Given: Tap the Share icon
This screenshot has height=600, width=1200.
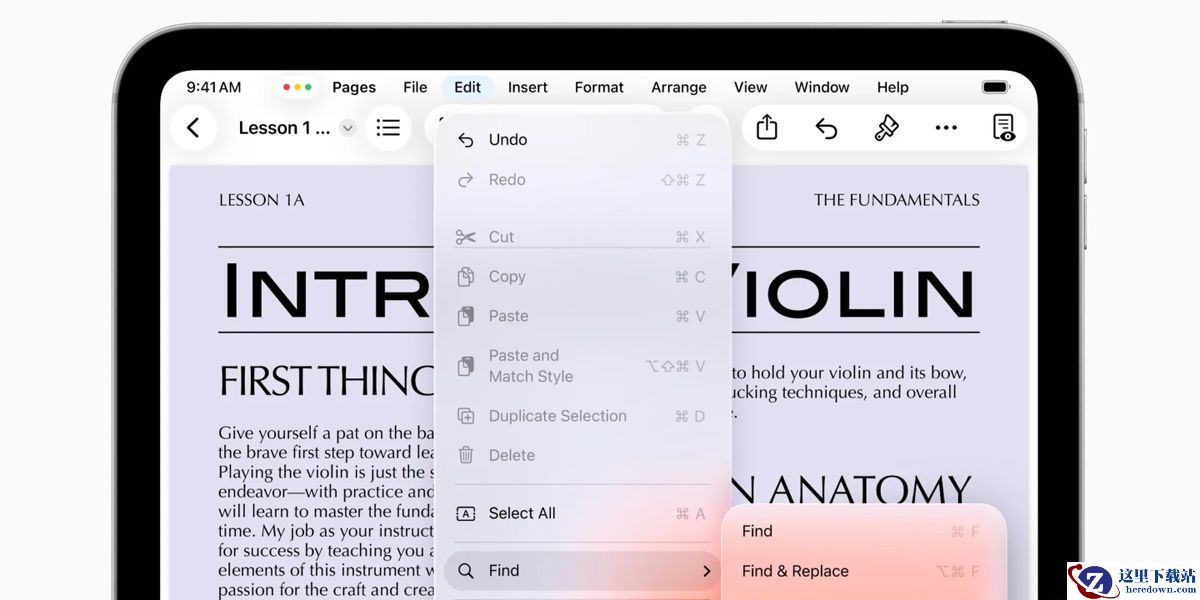Looking at the screenshot, I should click(767, 128).
